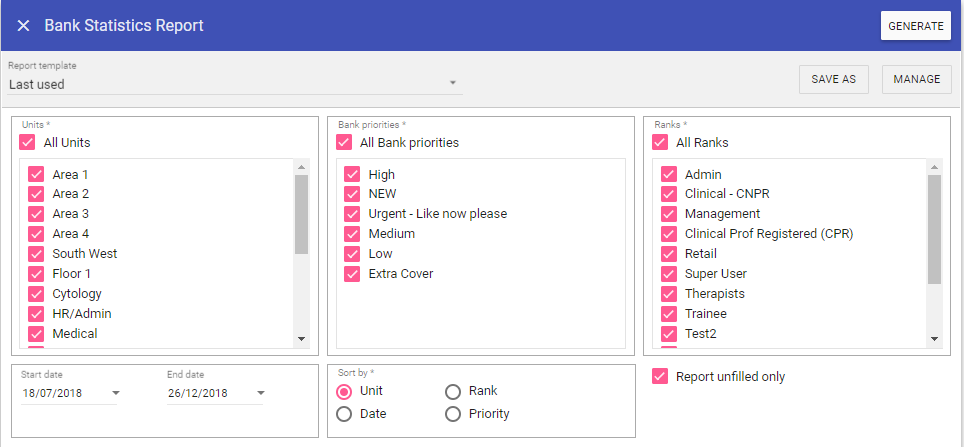
Task: Open the Start date dropdown
Action: (115, 393)
